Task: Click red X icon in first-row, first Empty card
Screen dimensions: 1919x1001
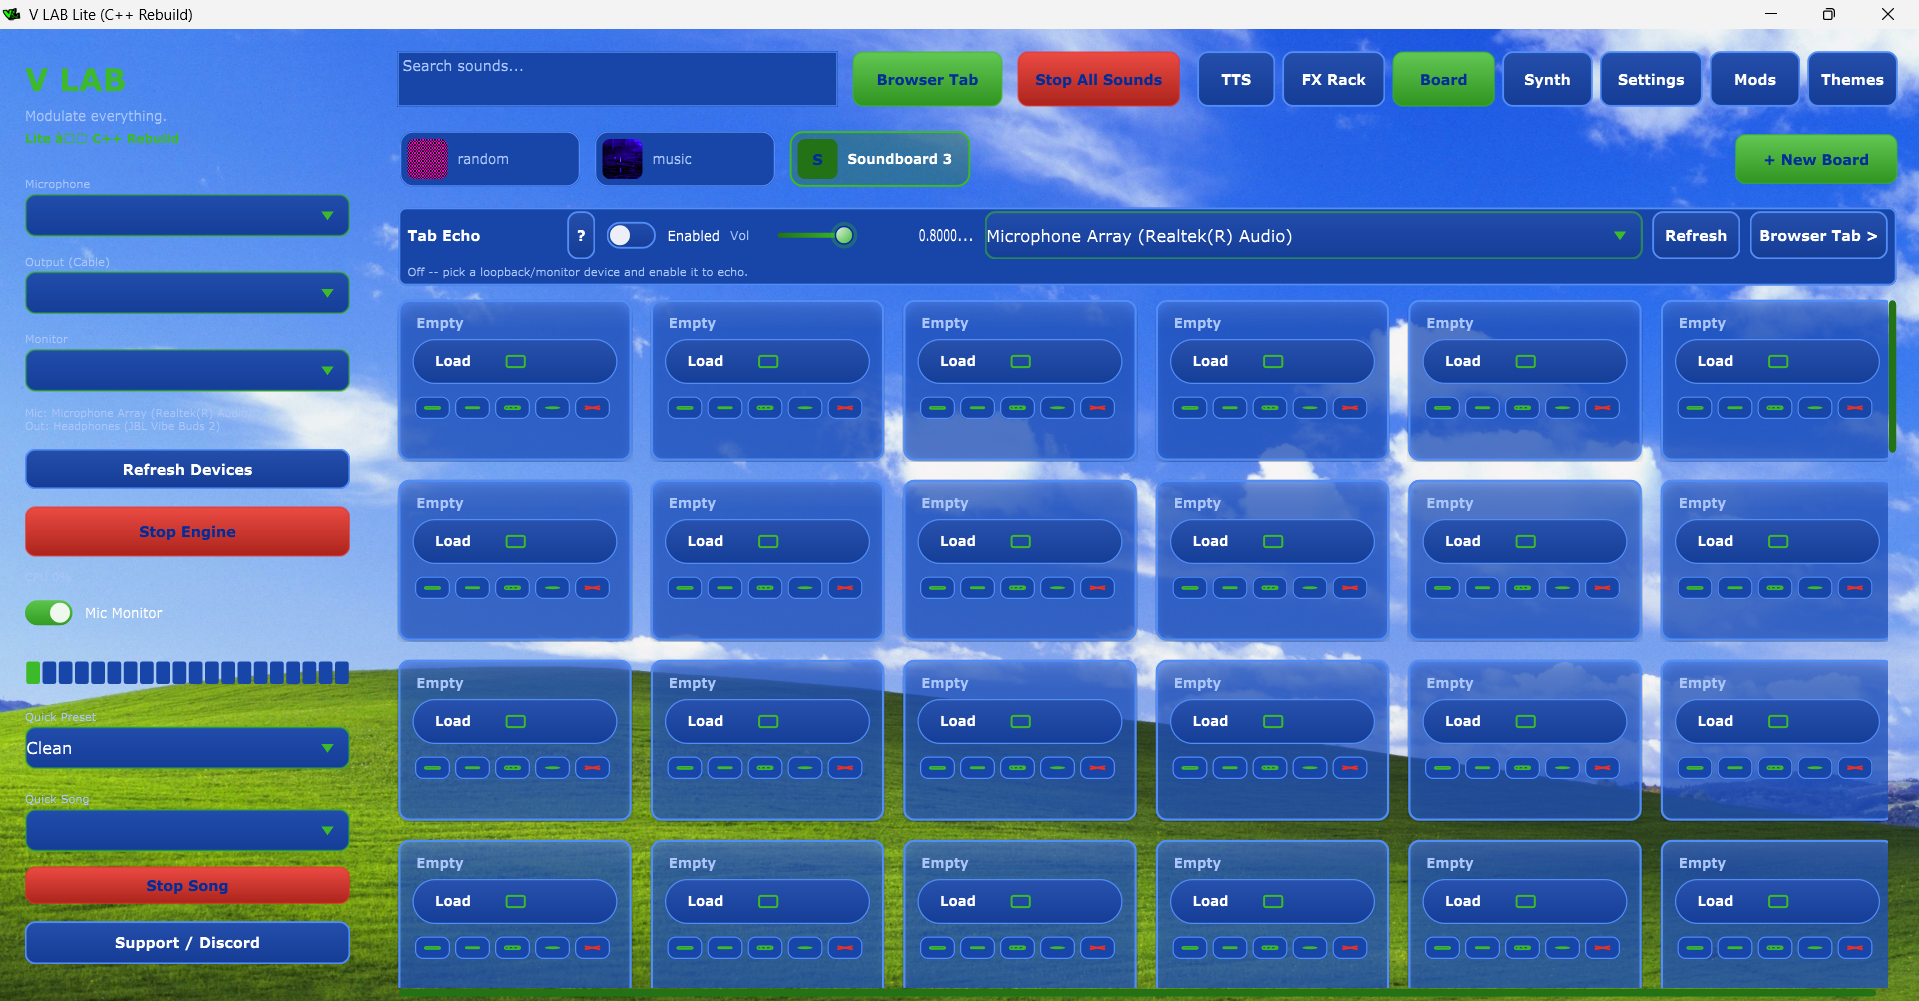Action: [592, 408]
